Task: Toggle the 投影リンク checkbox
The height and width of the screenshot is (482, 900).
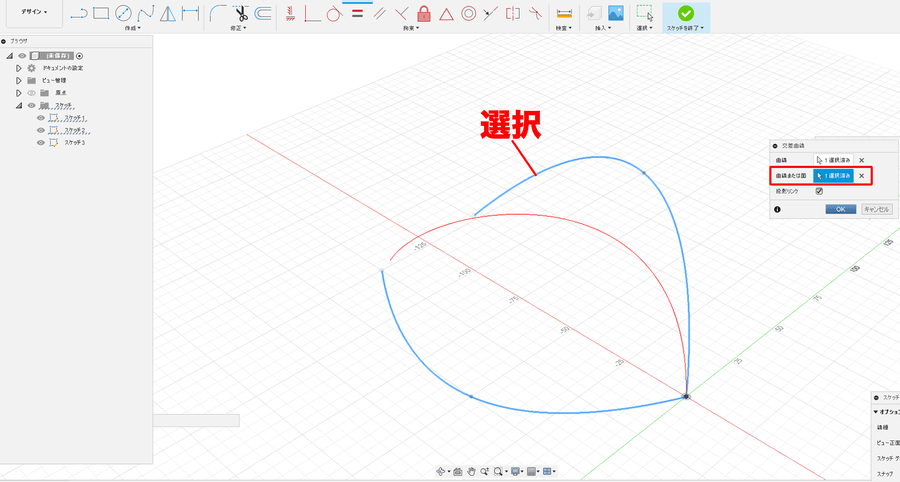Action: (x=819, y=191)
